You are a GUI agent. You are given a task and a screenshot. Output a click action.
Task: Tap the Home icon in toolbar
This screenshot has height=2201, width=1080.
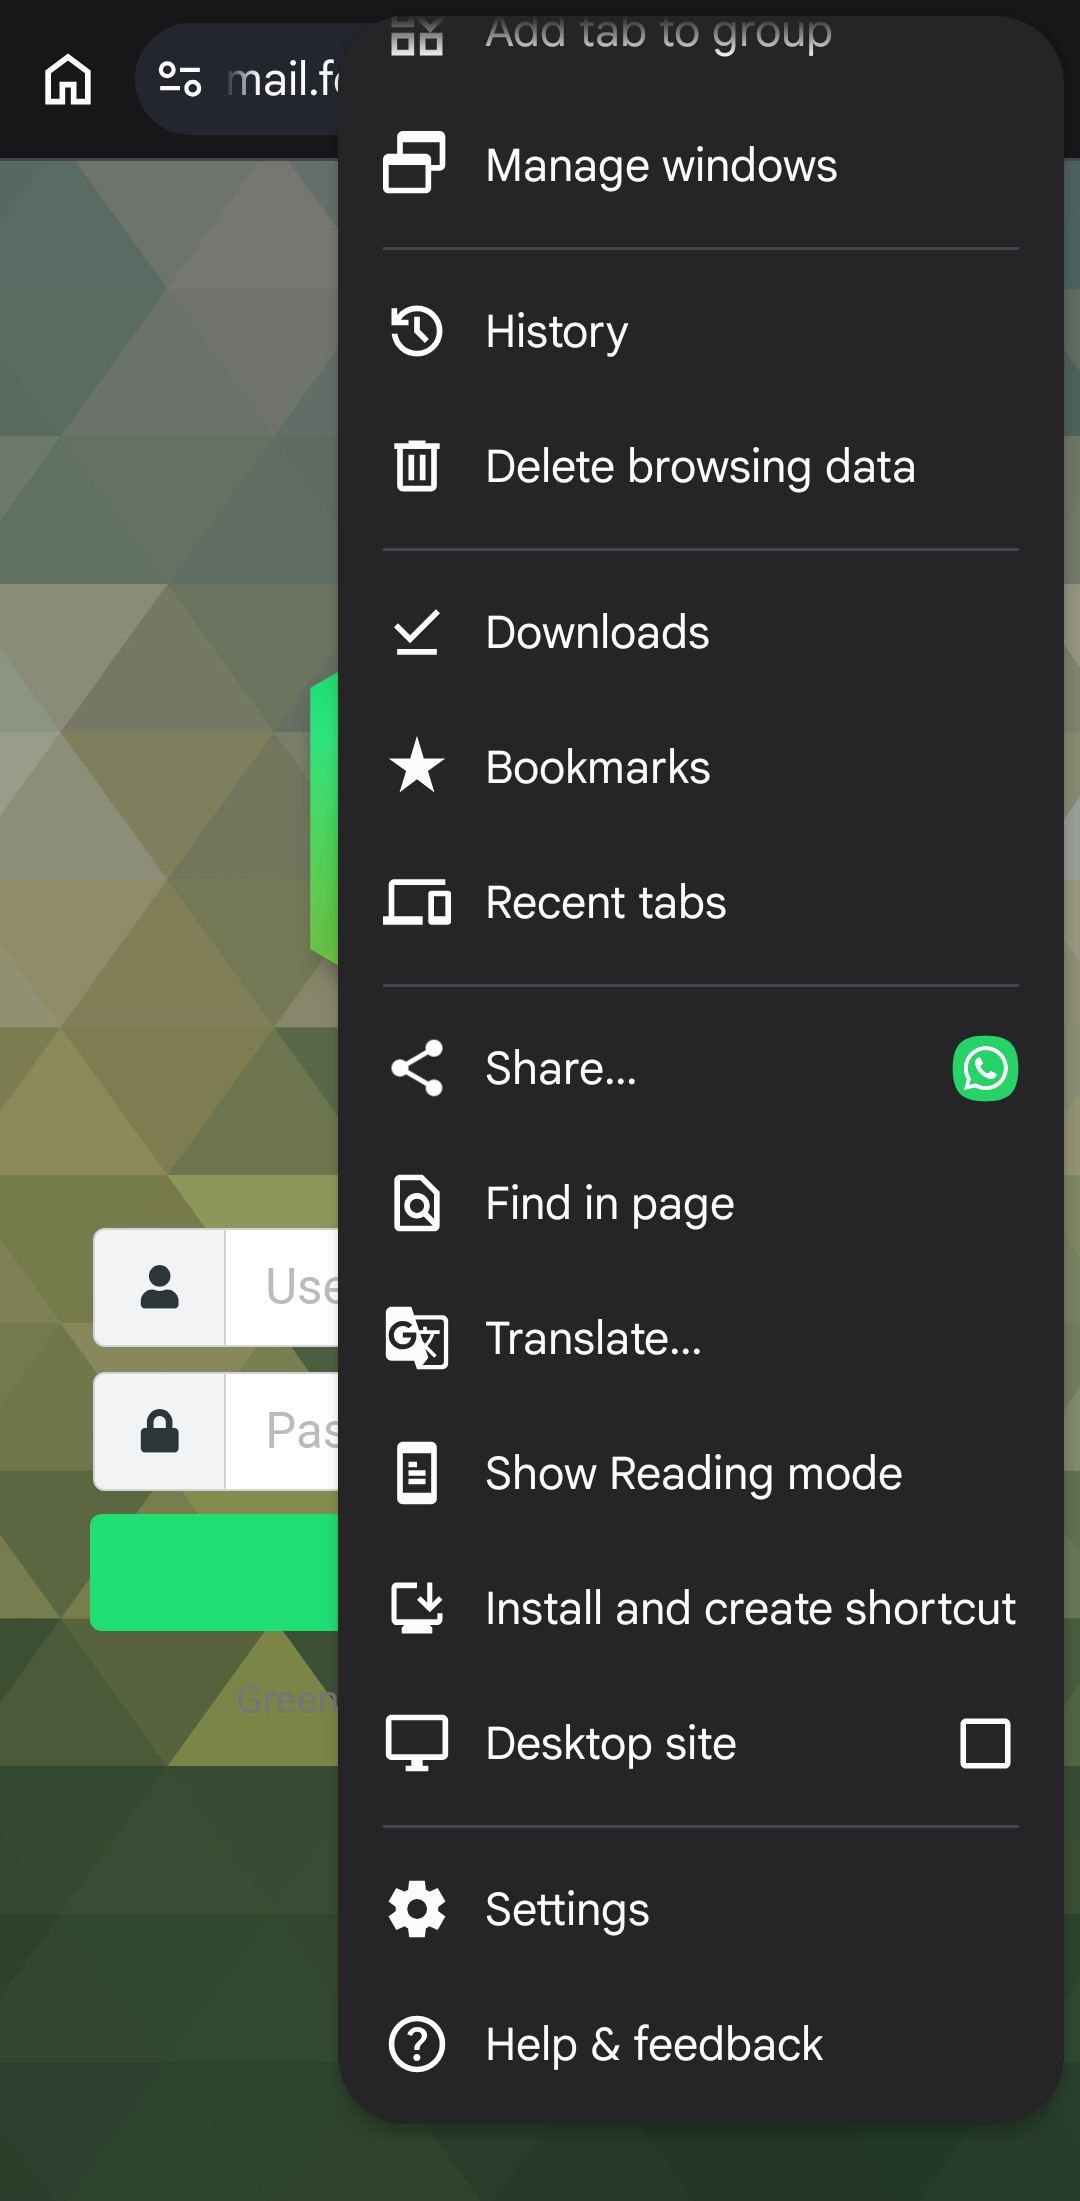pos(68,80)
